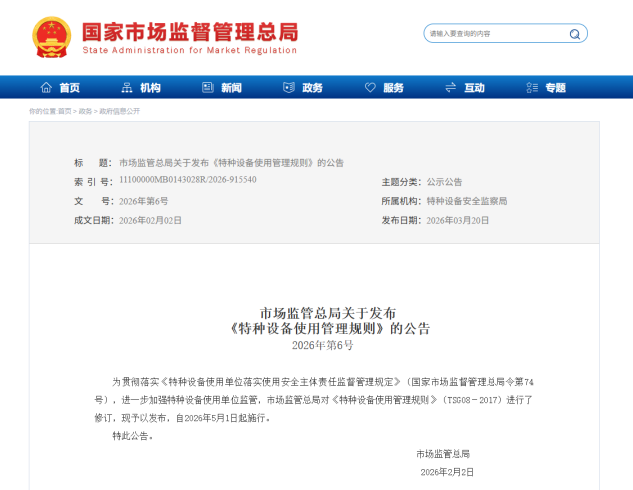This screenshot has height=490, width=633.
Task: Click the national emblem logo
Action: (51, 37)
